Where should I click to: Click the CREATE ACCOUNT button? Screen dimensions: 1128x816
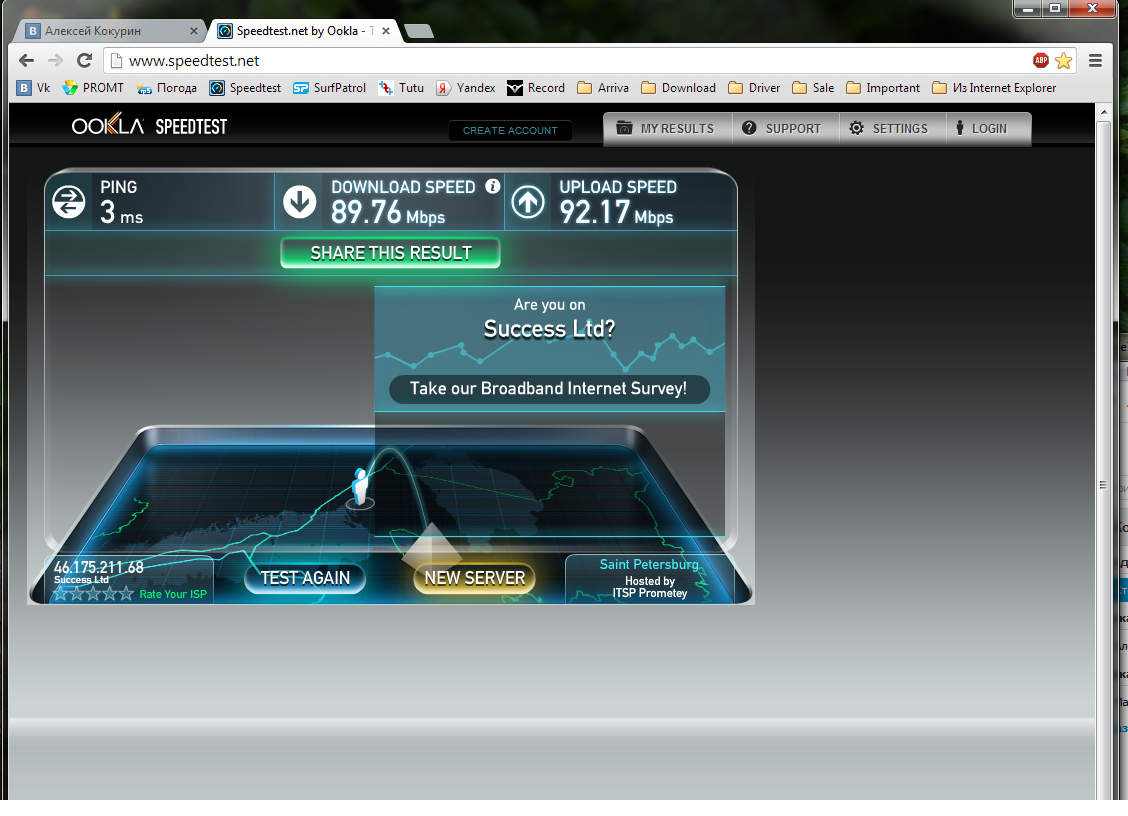510,130
